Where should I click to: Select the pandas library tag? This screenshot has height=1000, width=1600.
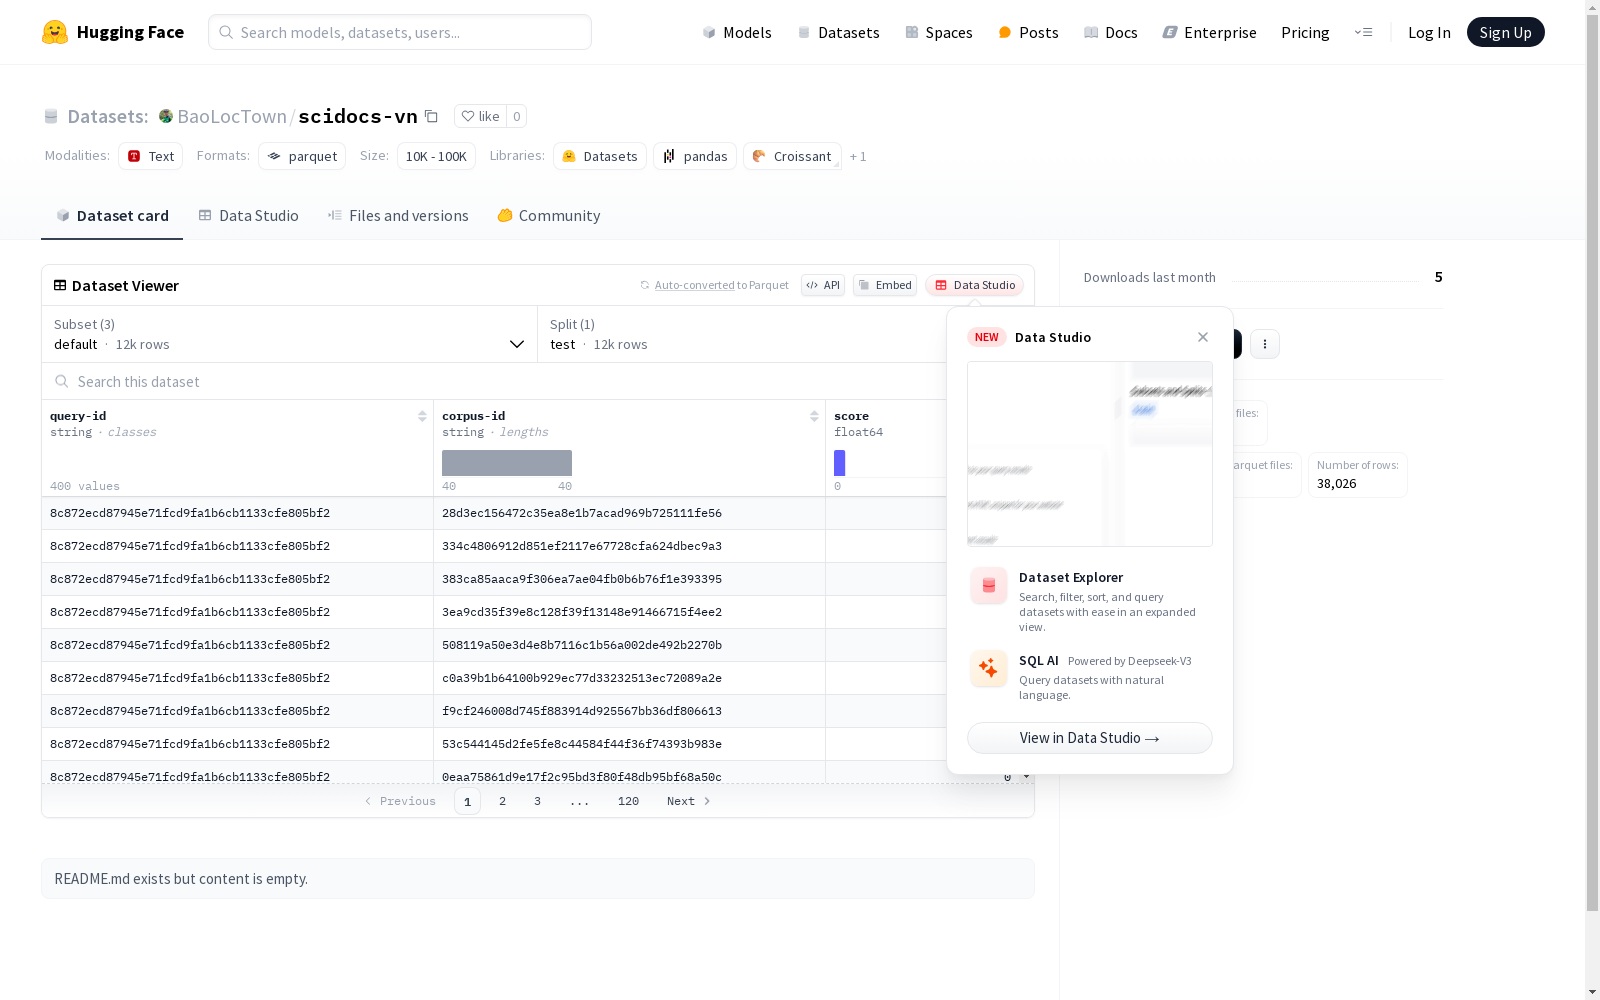(x=695, y=156)
